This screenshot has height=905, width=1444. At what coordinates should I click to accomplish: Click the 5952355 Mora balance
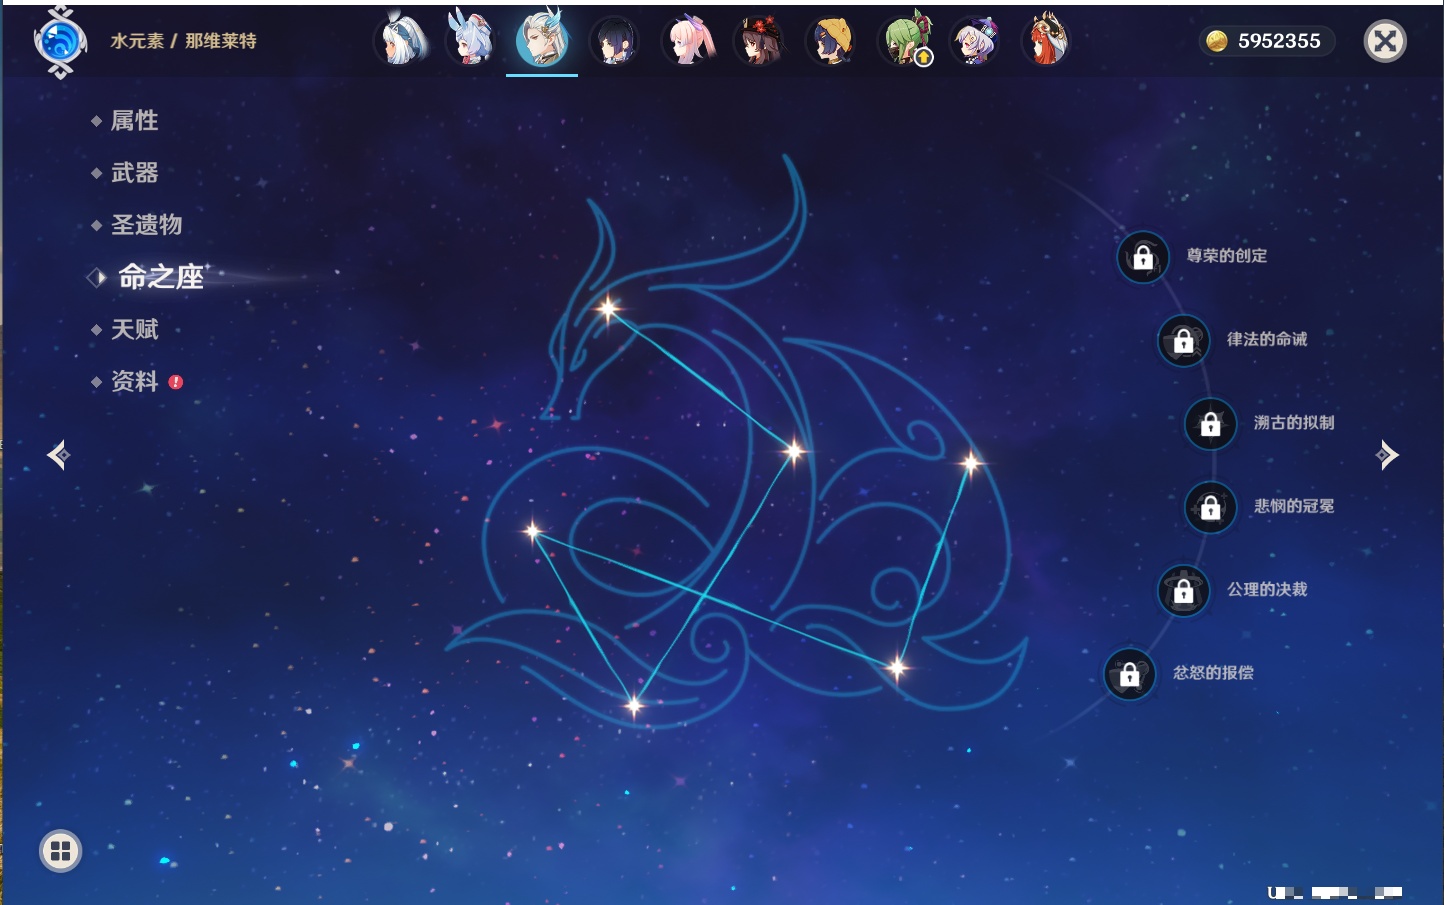point(1279,41)
